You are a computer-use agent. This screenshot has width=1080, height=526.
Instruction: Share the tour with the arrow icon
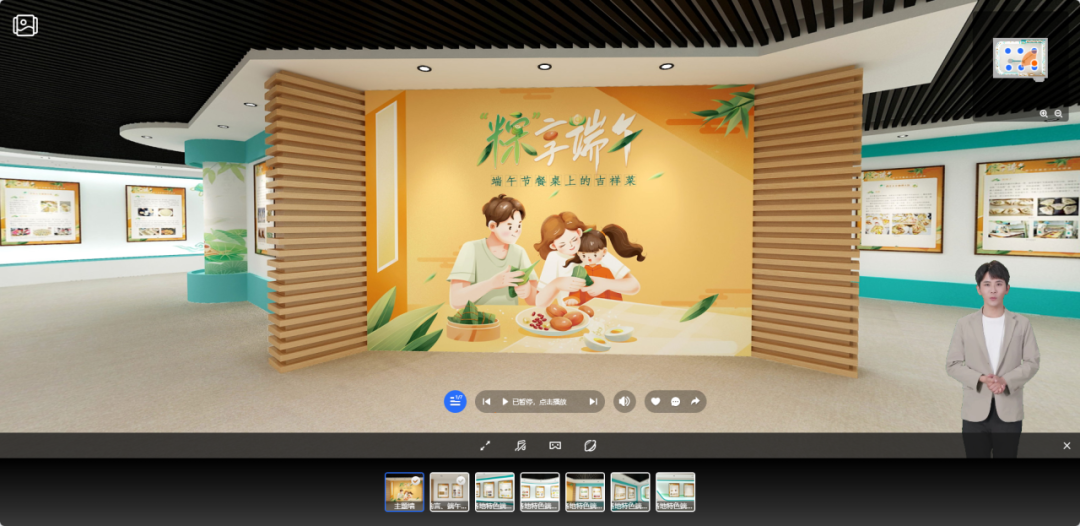click(x=695, y=402)
